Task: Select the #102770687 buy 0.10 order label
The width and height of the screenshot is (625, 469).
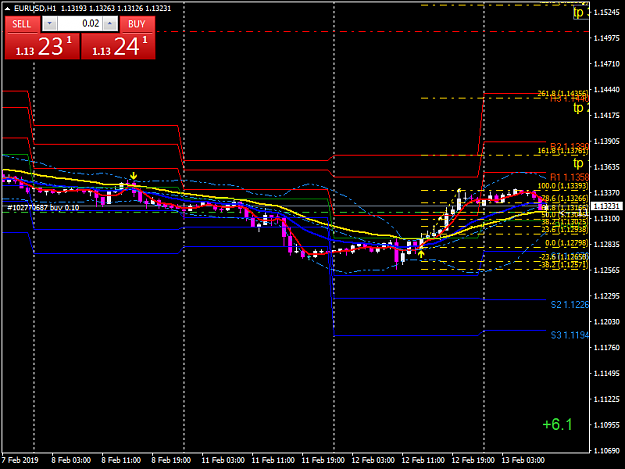Action: pos(43,208)
